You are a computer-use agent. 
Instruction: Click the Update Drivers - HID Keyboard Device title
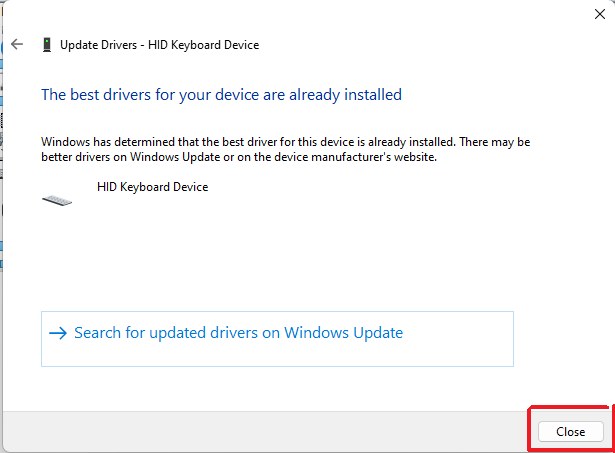(159, 45)
